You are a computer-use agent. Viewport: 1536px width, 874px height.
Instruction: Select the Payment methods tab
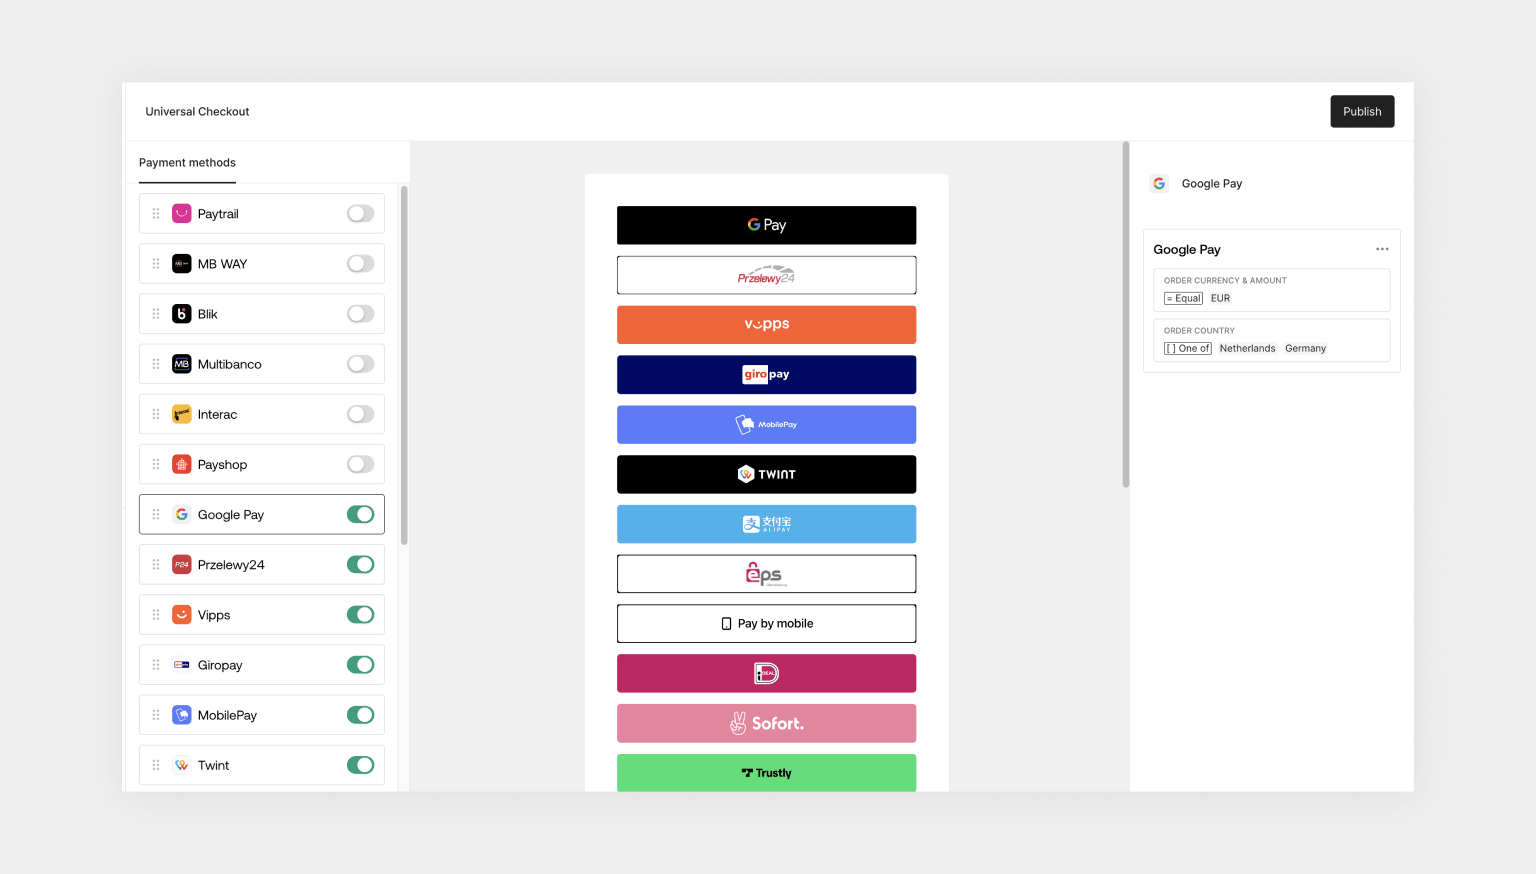click(187, 163)
